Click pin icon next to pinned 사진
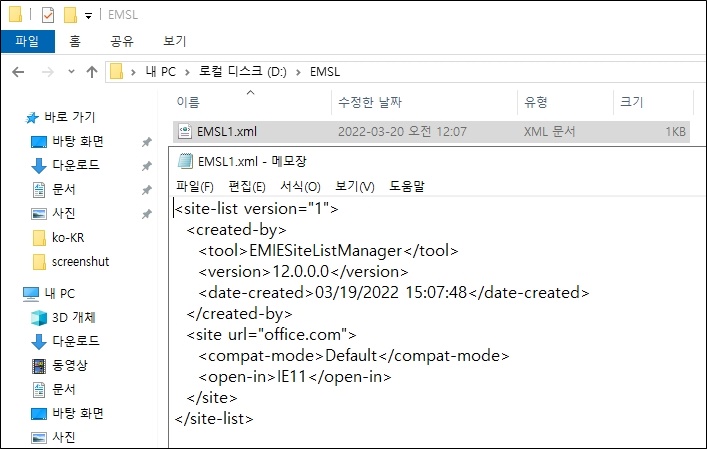The height and width of the screenshot is (449, 707). tap(147, 214)
